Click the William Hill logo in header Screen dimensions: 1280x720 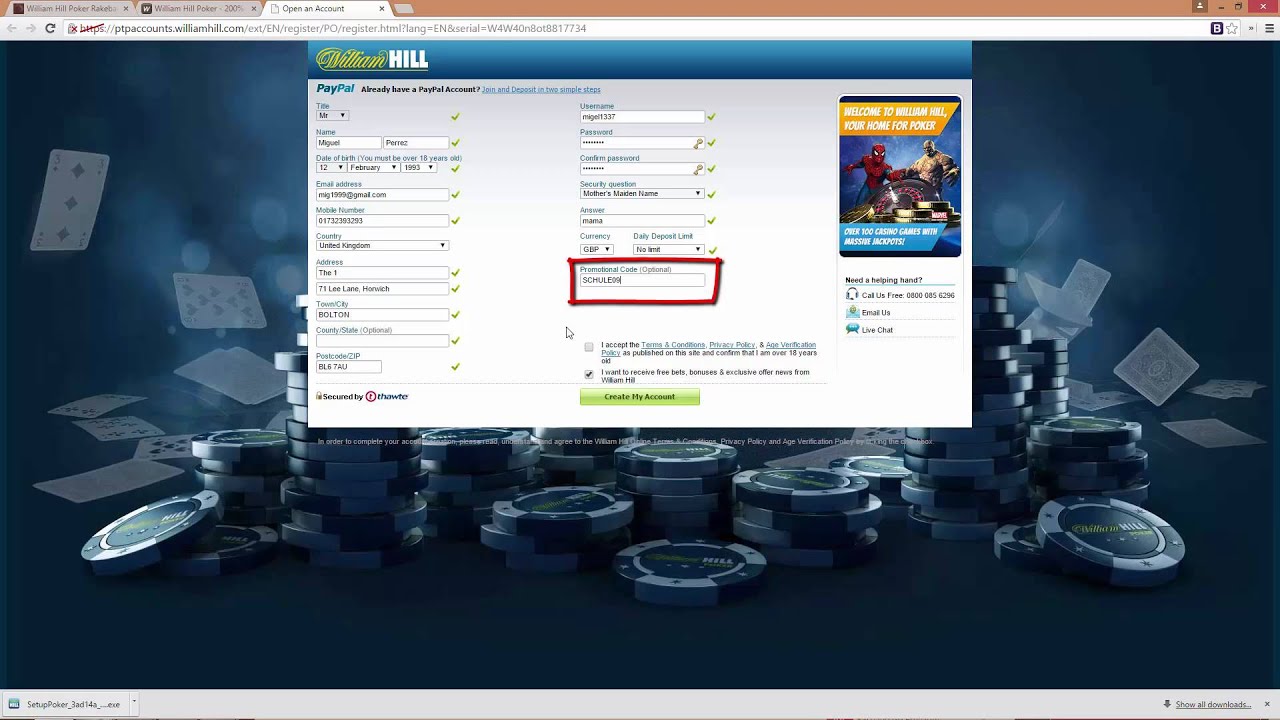372,60
